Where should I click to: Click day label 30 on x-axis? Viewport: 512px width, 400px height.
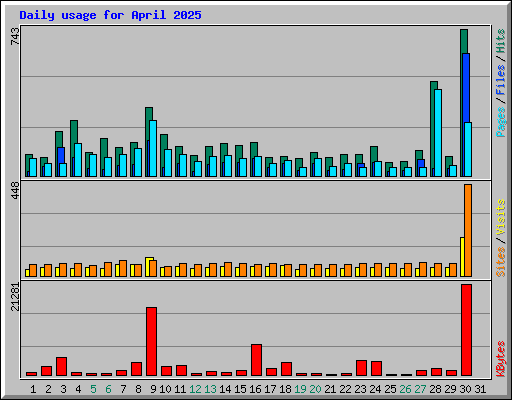coord(465,389)
